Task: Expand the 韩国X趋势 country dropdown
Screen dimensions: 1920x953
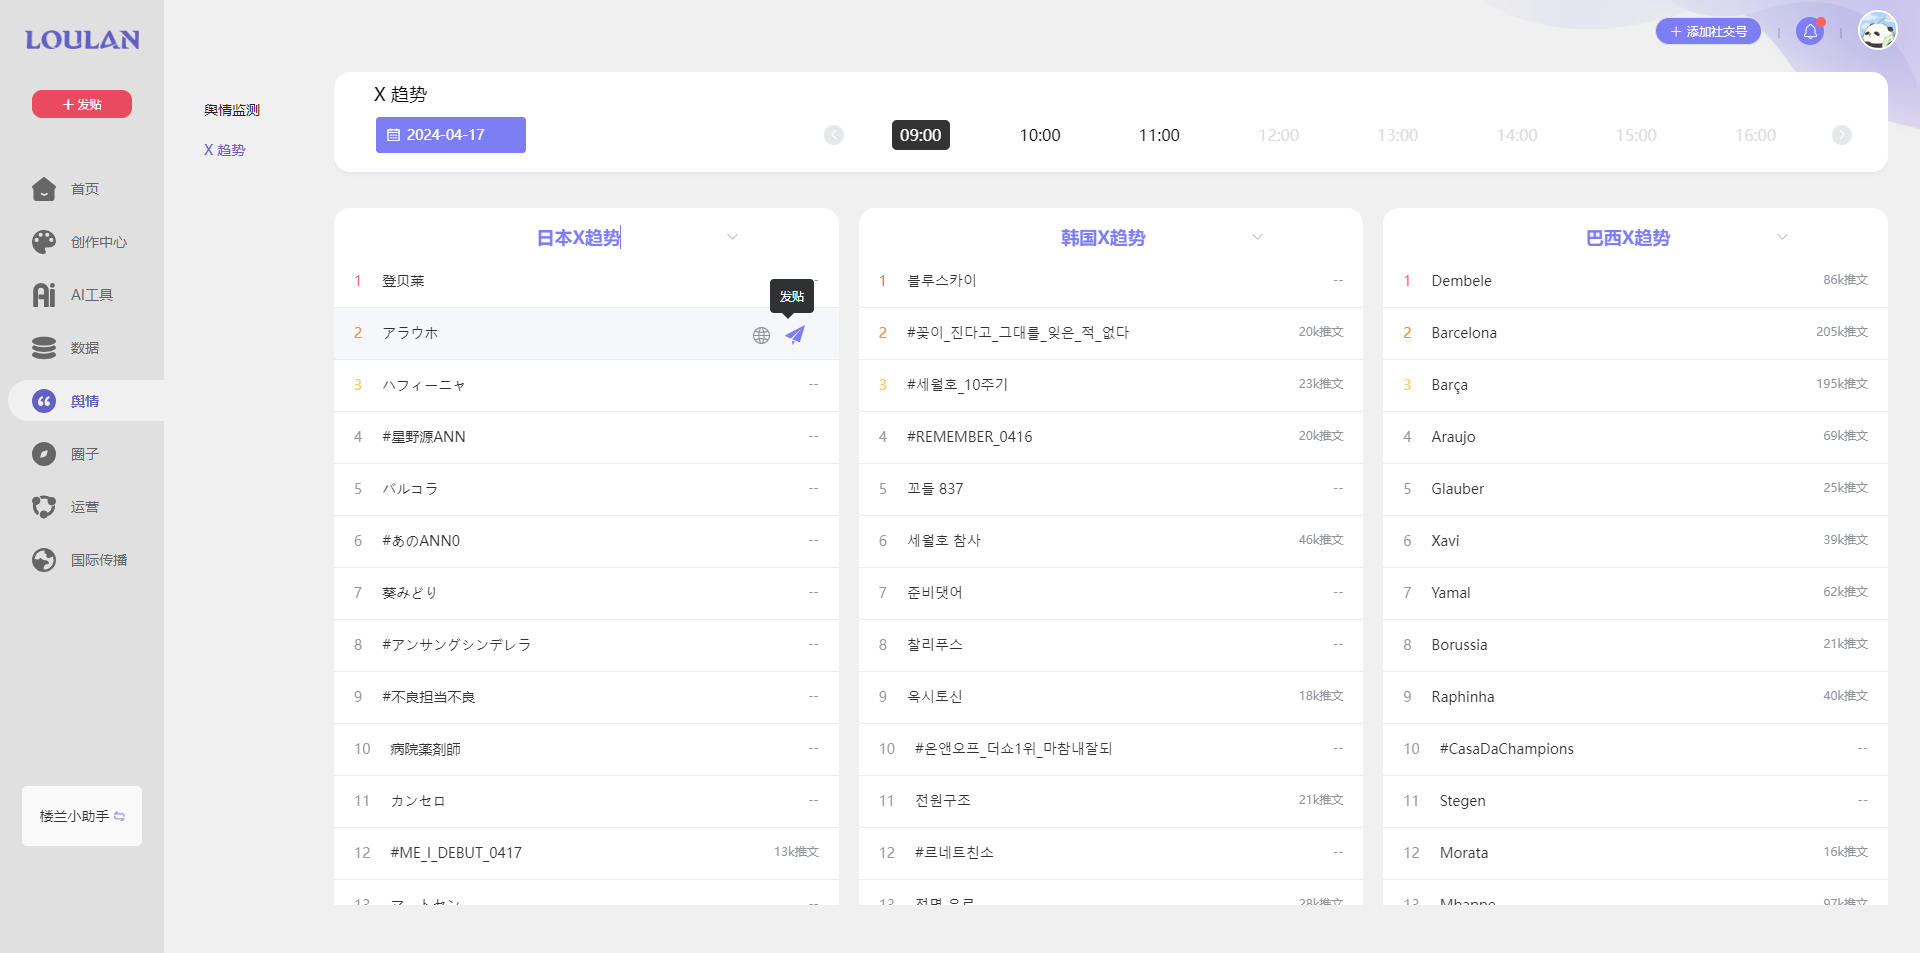Action: click(x=1257, y=237)
